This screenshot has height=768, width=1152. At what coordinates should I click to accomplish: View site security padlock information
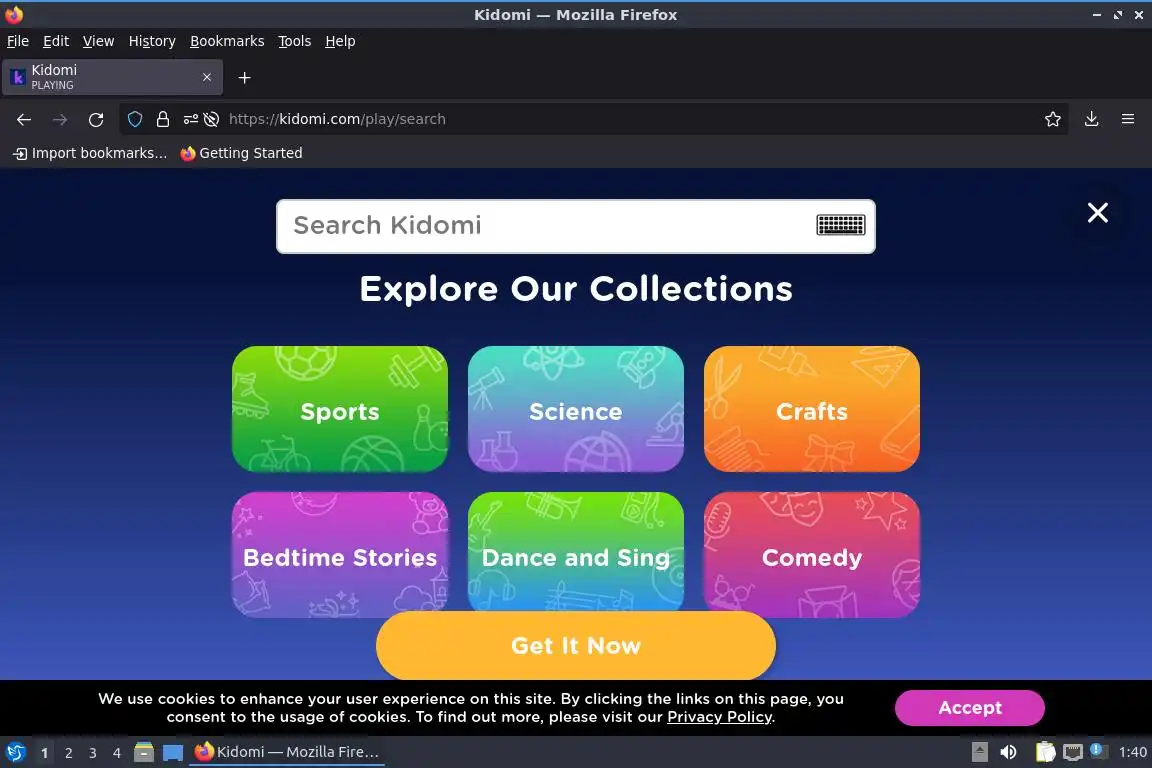click(162, 119)
